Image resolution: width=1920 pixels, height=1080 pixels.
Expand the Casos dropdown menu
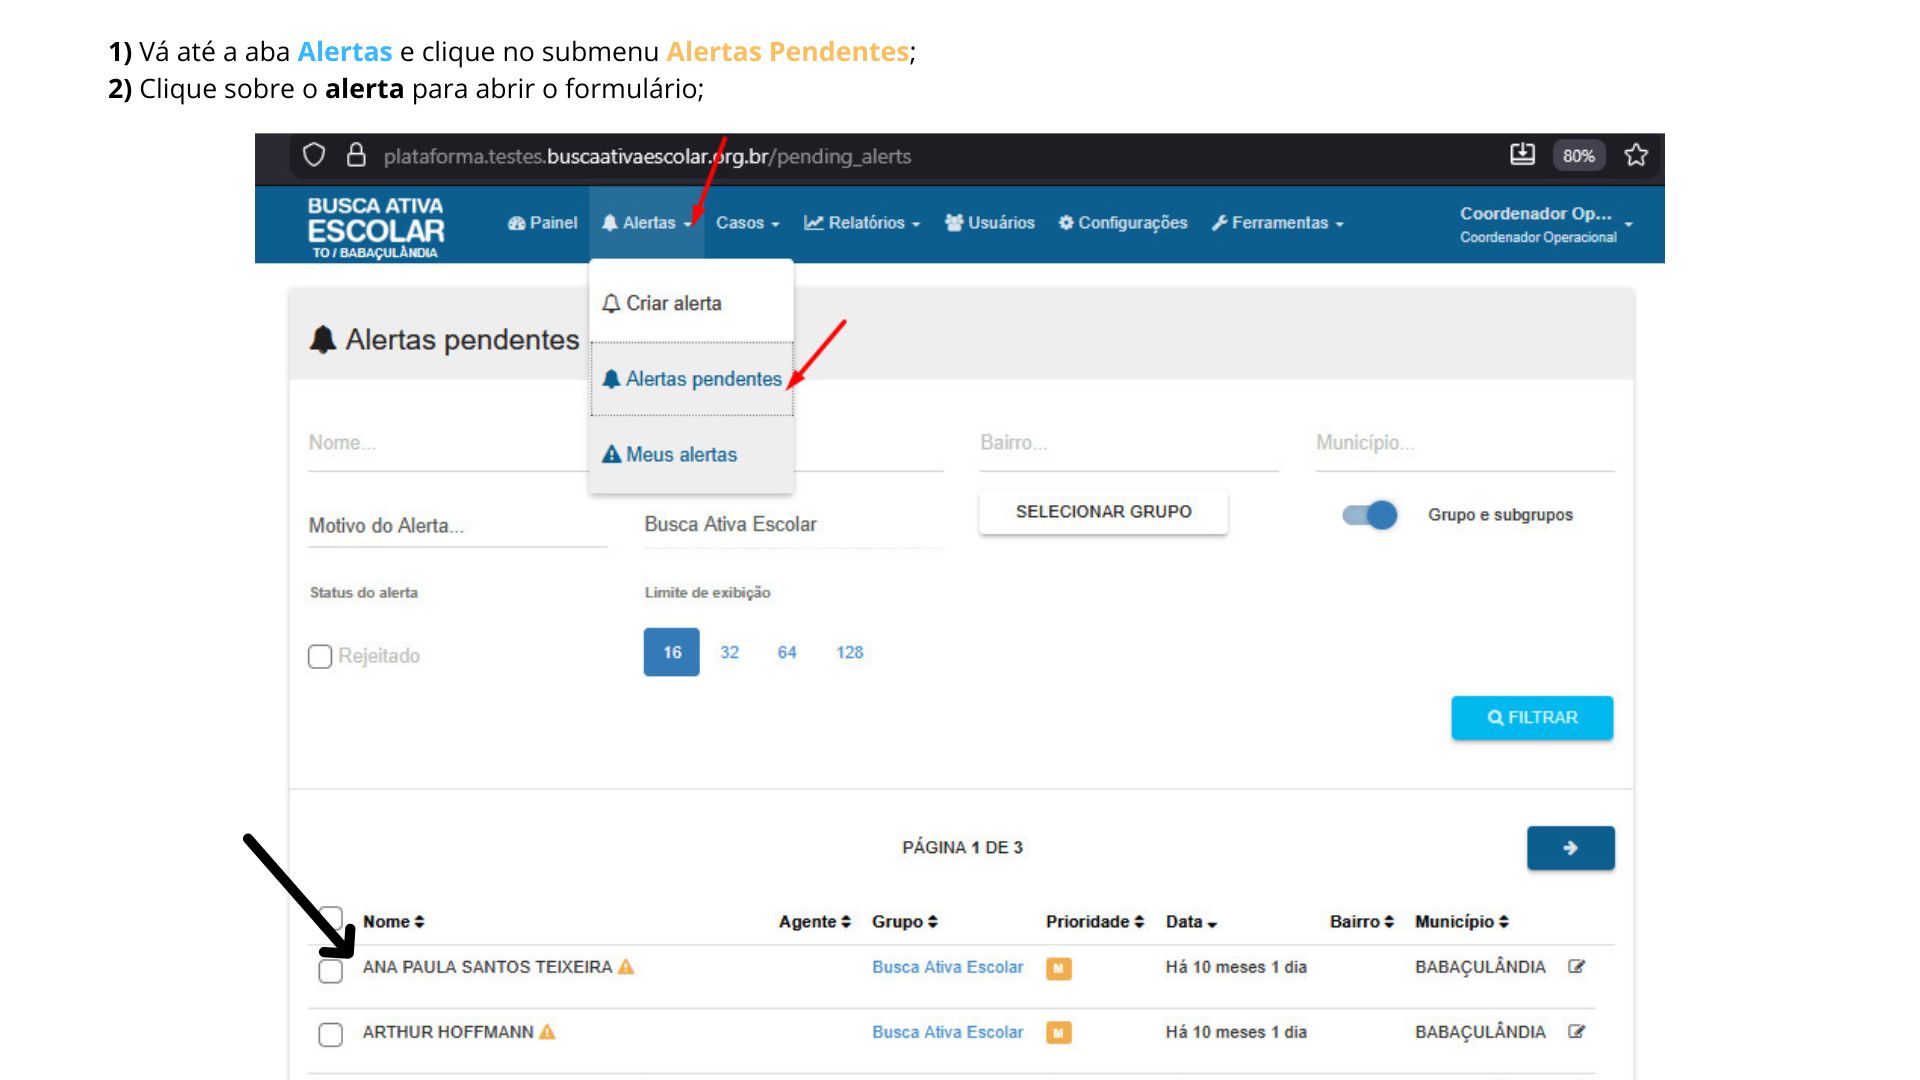[x=747, y=223]
